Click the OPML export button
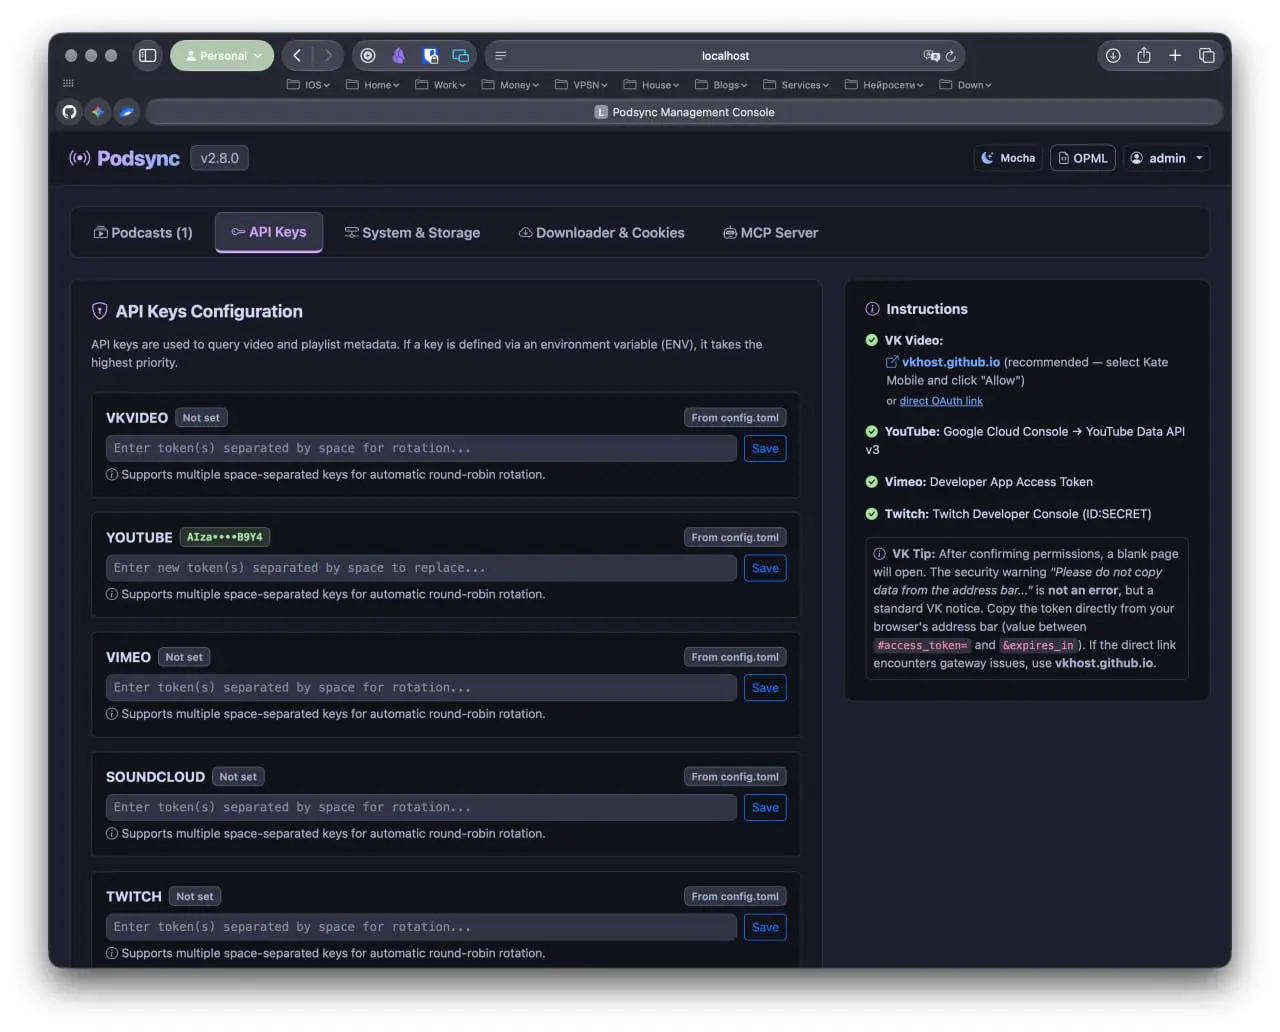The height and width of the screenshot is (1032, 1280). click(1083, 158)
